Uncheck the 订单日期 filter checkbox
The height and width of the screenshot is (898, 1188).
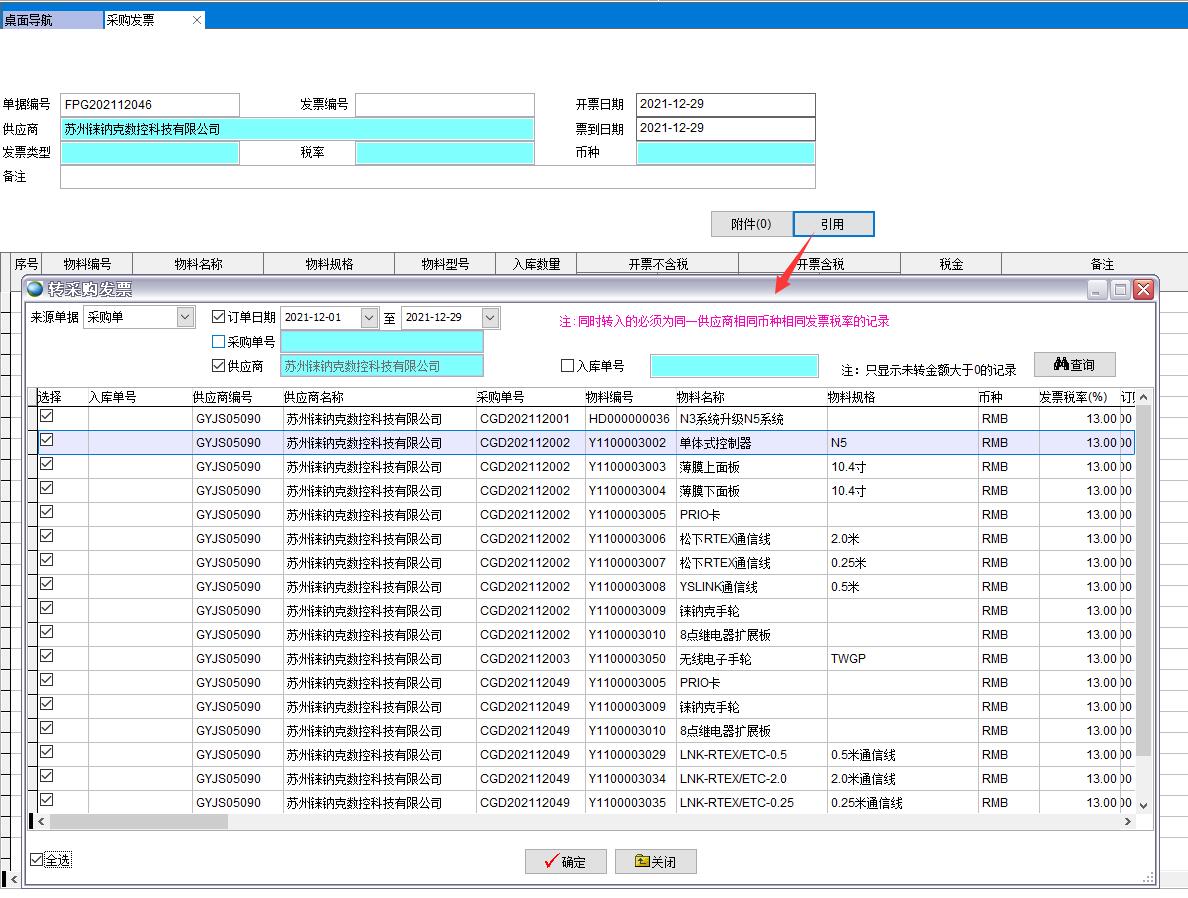(x=219, y=317)
